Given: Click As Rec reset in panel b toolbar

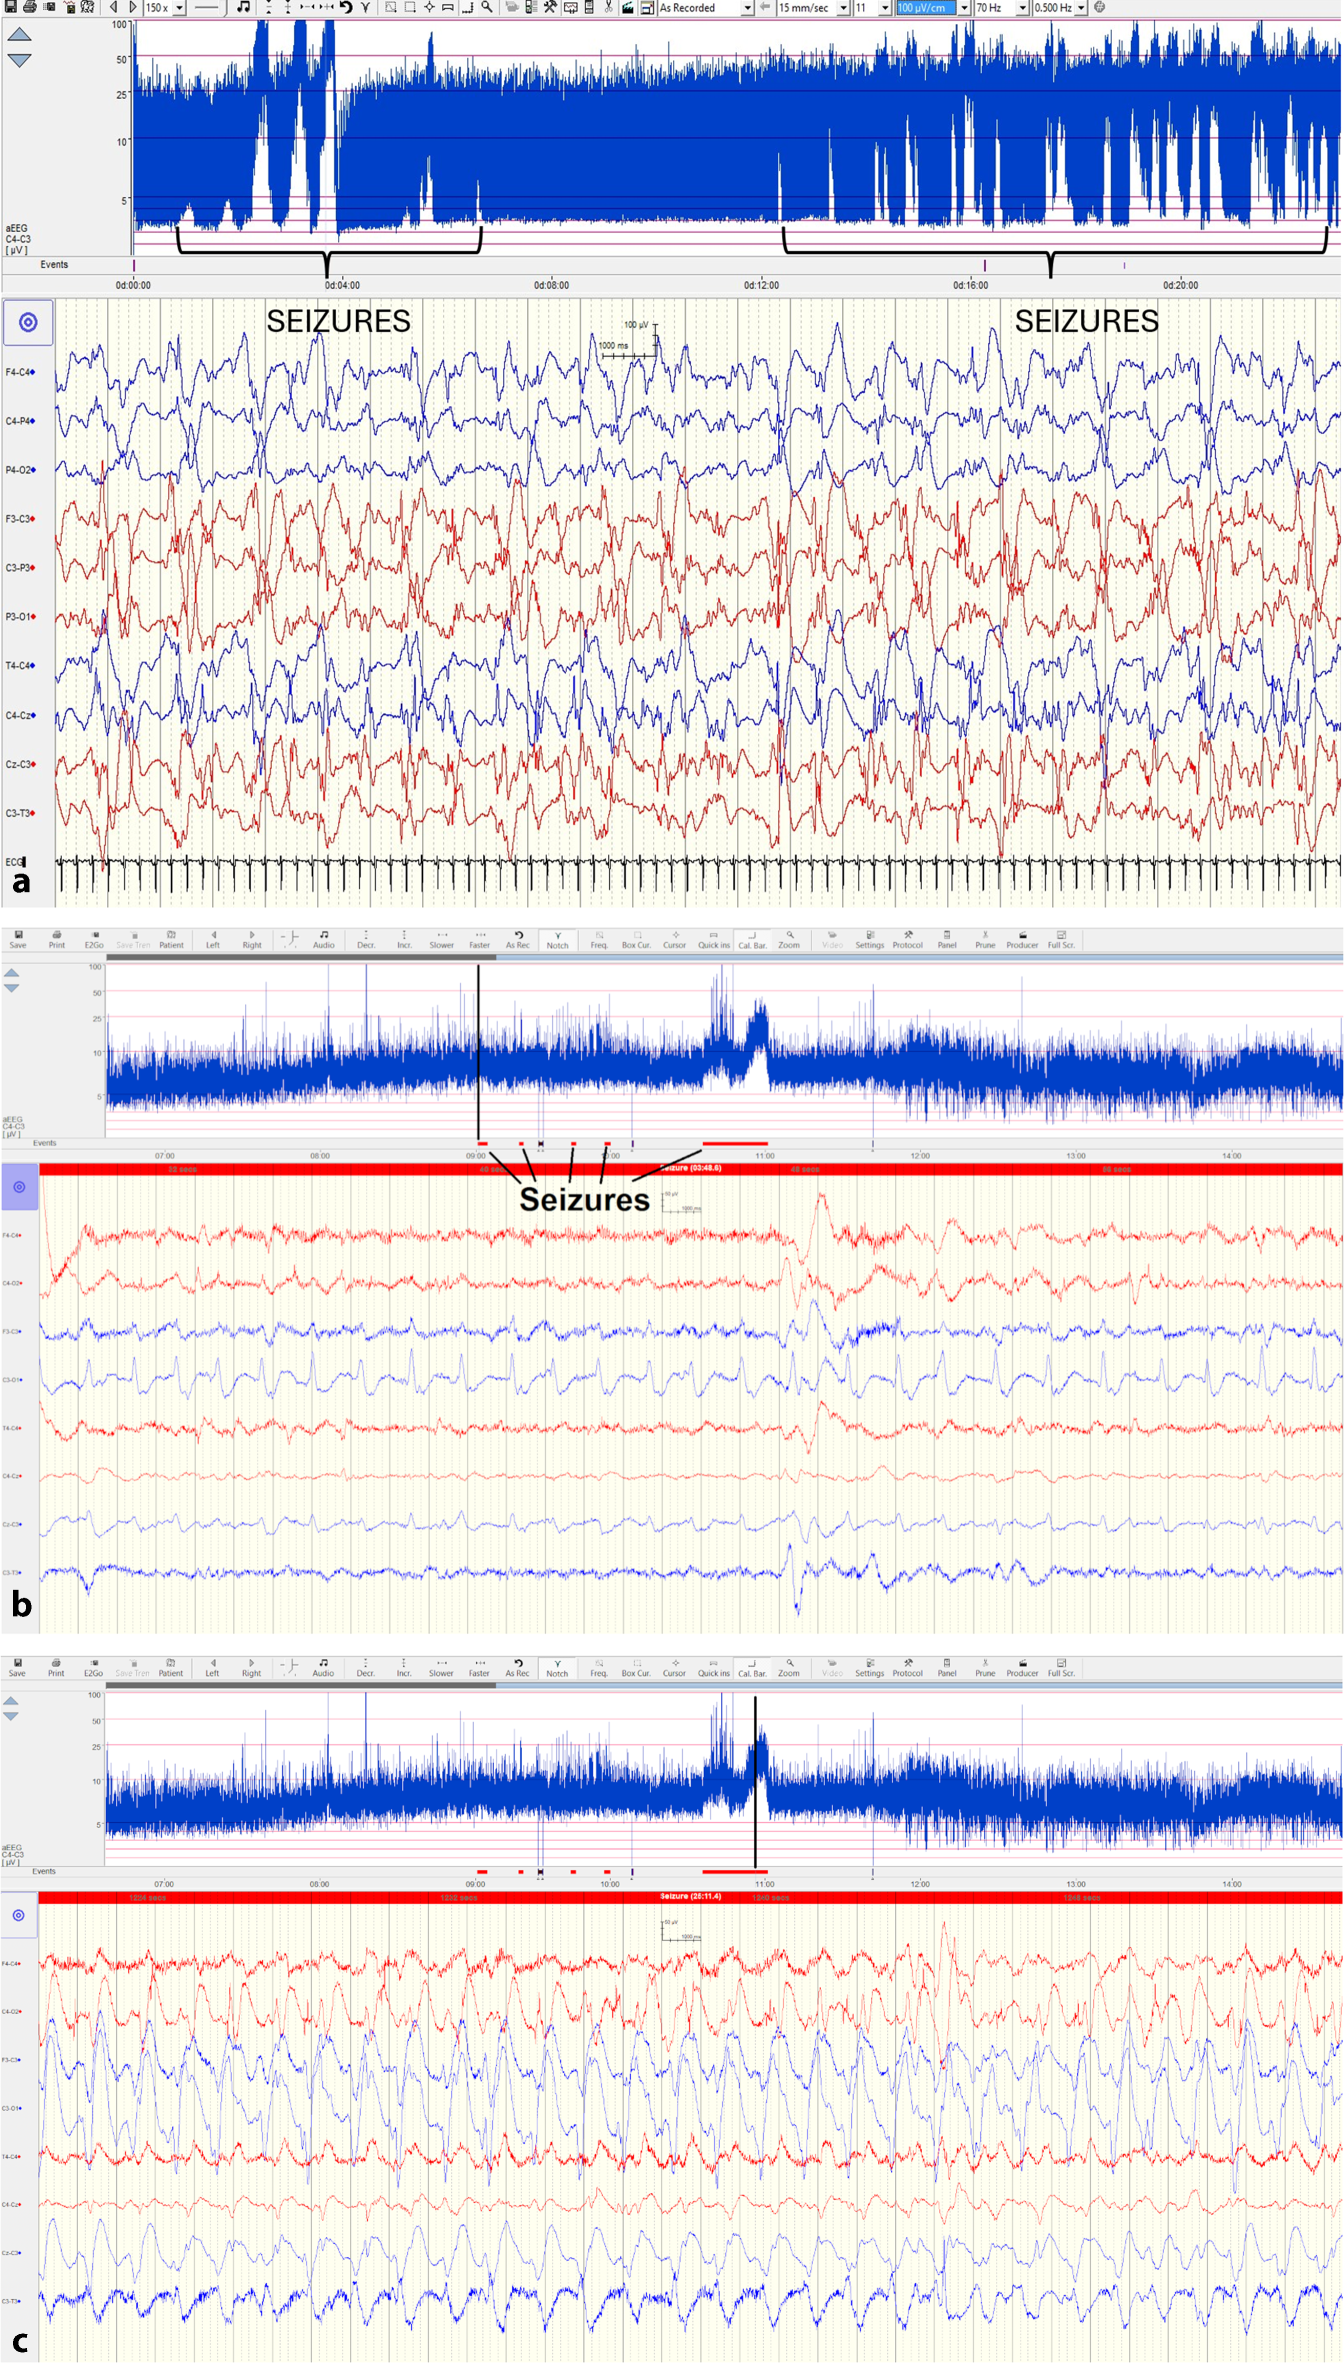Looking at the screenshot, I should pyautogui.click(x=518, y=939).
